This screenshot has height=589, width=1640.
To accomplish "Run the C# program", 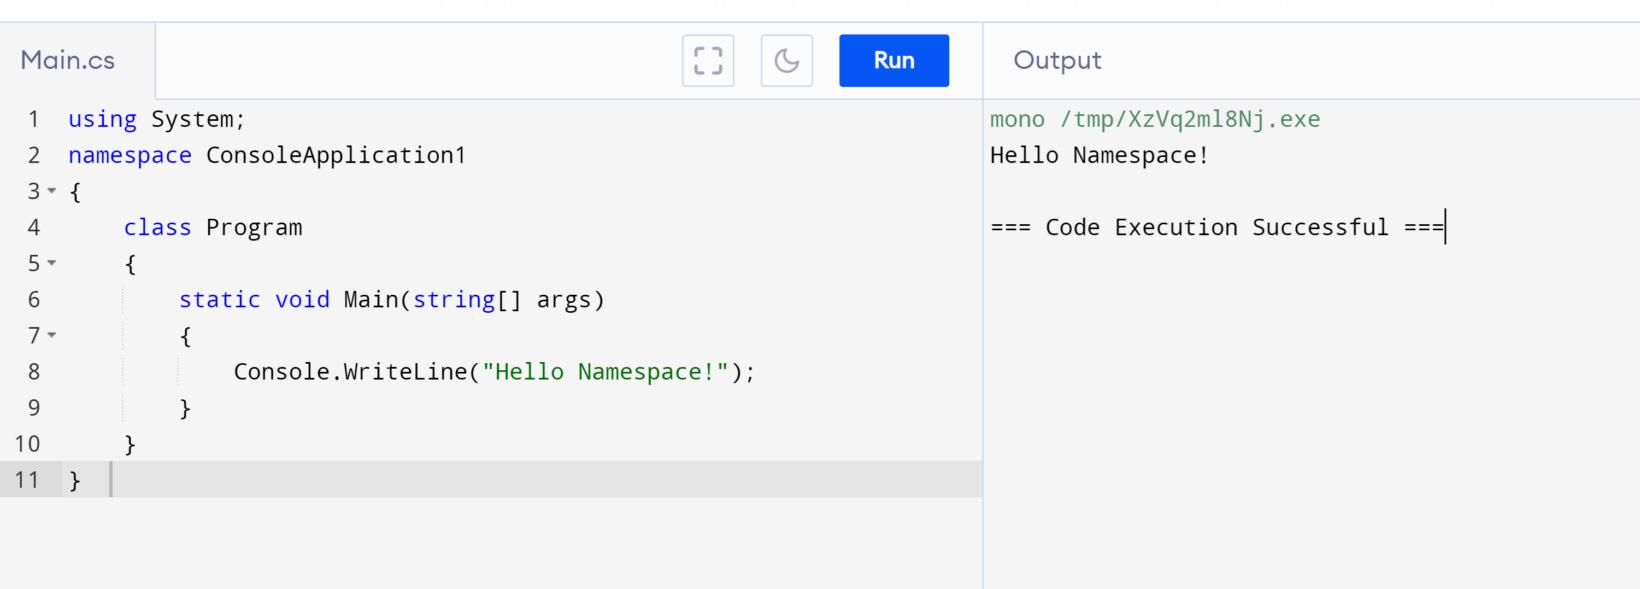I will [893, 61].
